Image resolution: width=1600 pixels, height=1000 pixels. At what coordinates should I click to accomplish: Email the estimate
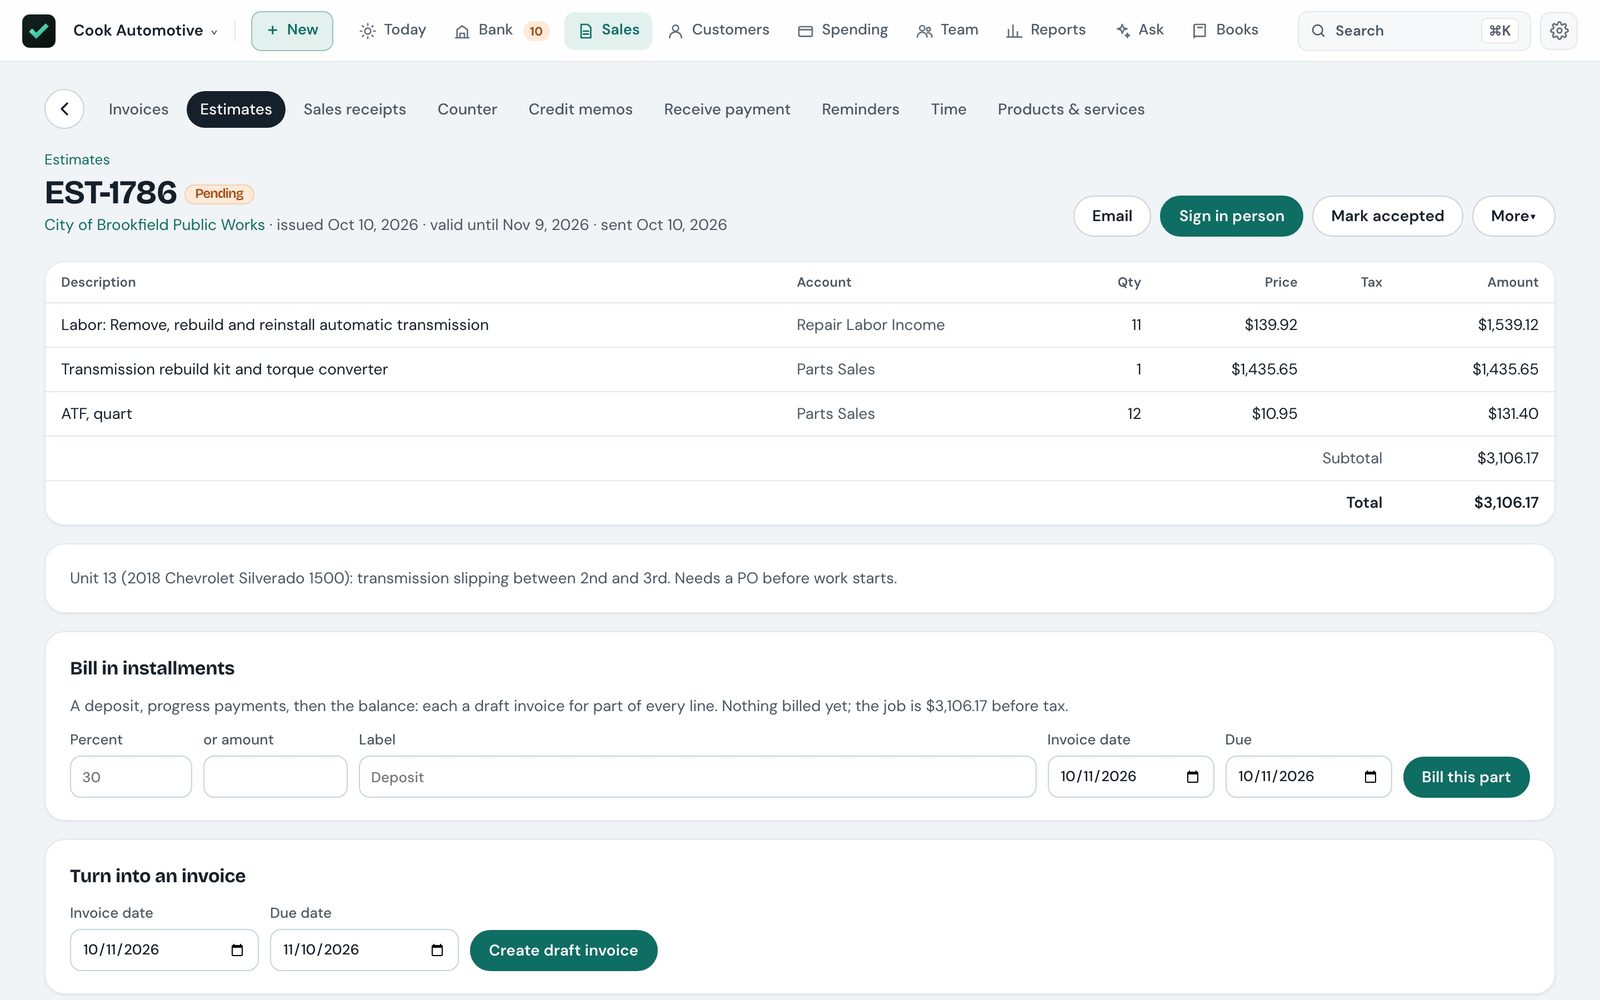1112,216
